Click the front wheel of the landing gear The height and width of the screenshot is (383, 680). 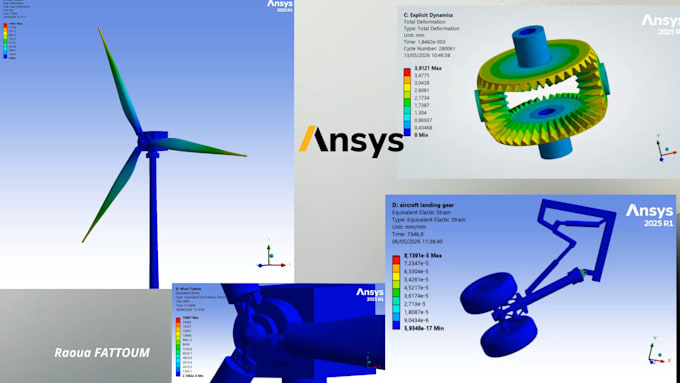509,336
